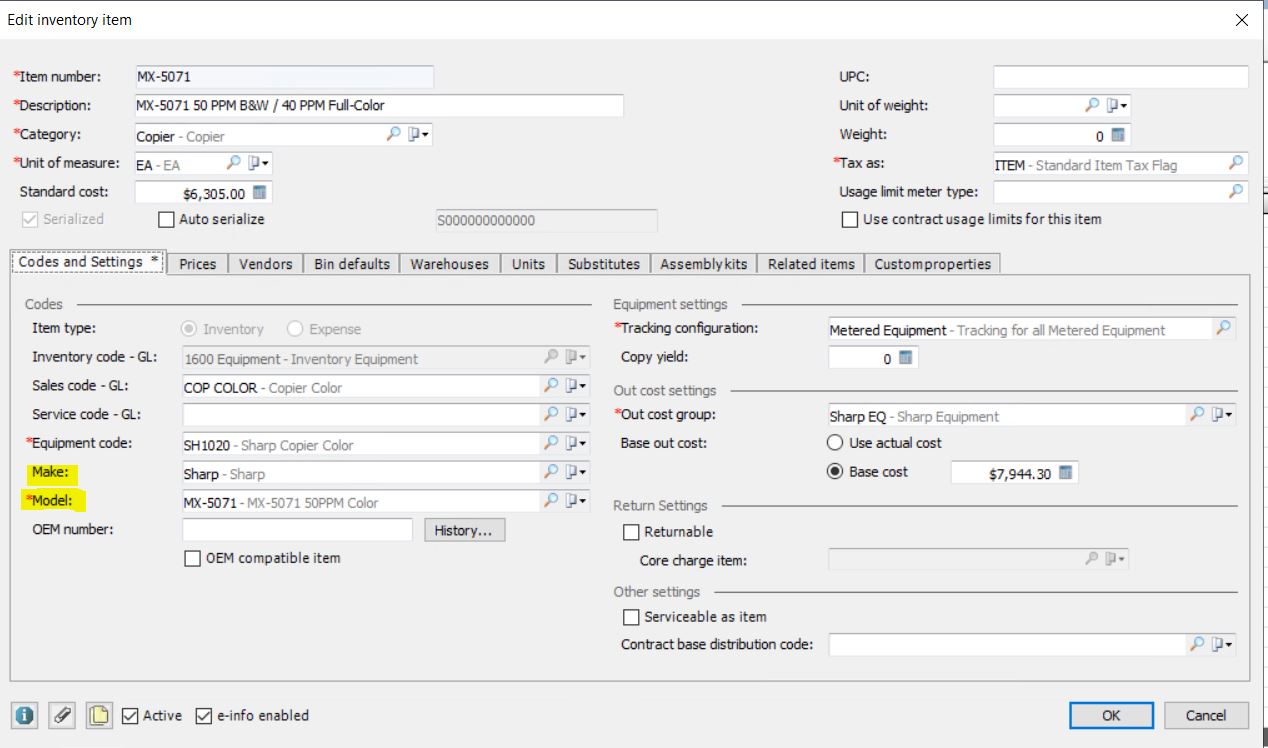Open the Bin defaults tab
The width and height of the screenshot is (1268, 748).
point(352,264)
